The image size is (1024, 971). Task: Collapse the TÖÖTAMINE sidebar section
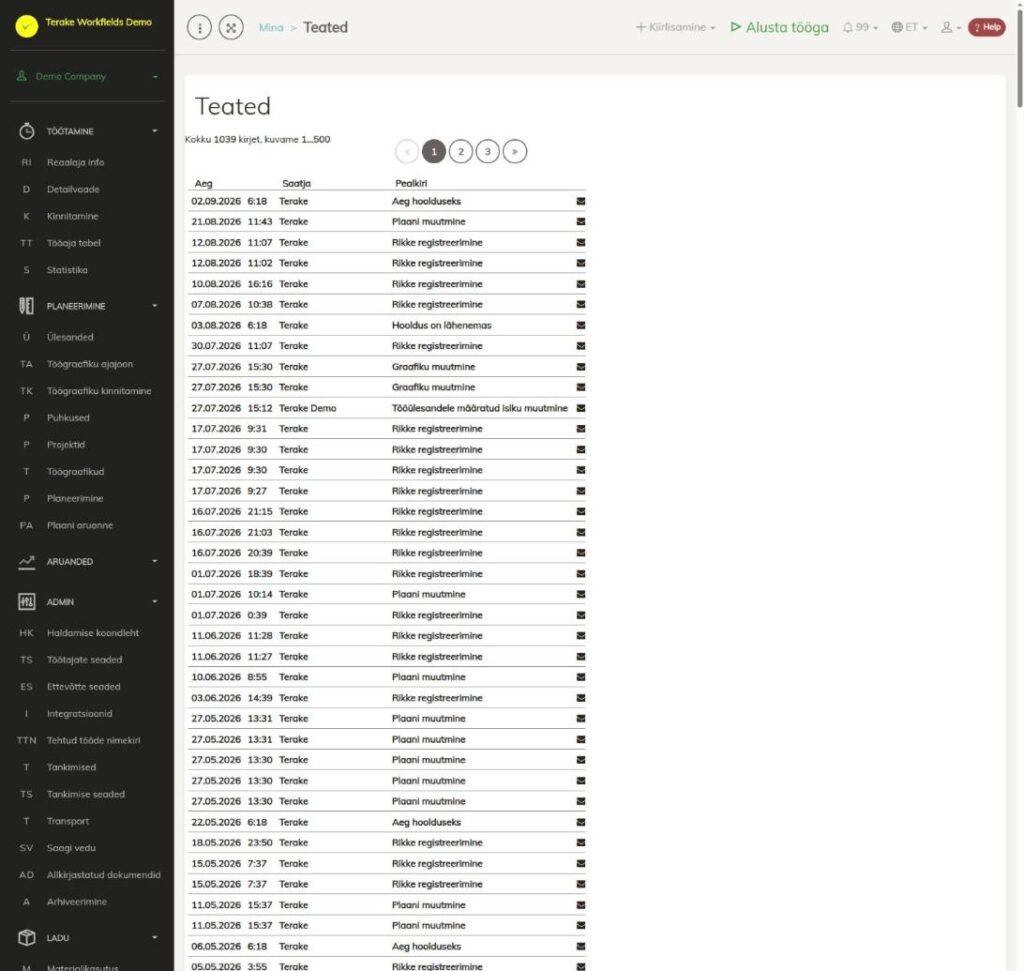(155, 131)
